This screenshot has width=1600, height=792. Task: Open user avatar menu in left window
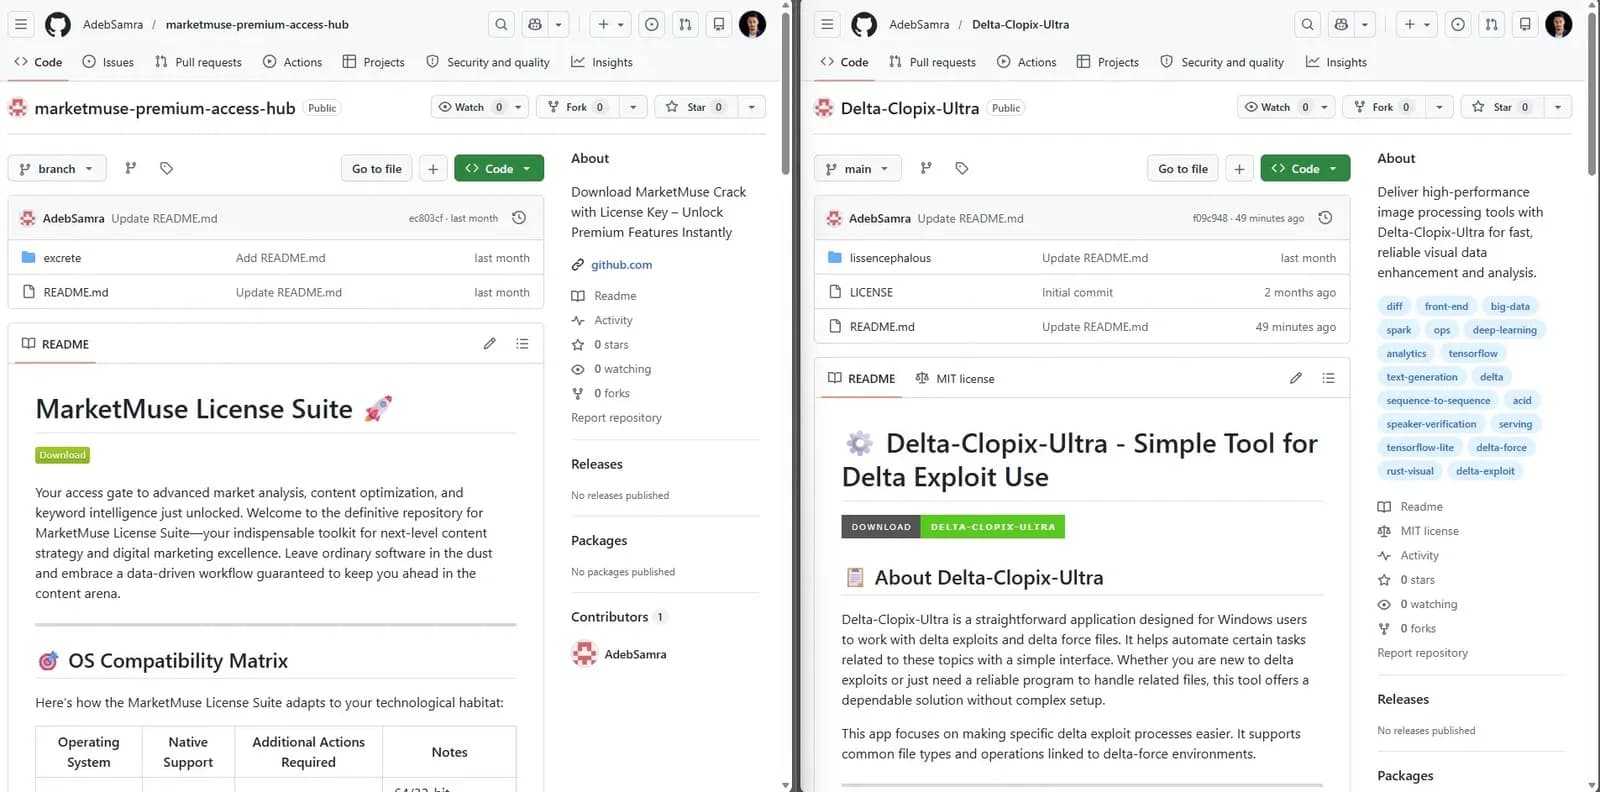pyautogui.click(x=752, y=24)
